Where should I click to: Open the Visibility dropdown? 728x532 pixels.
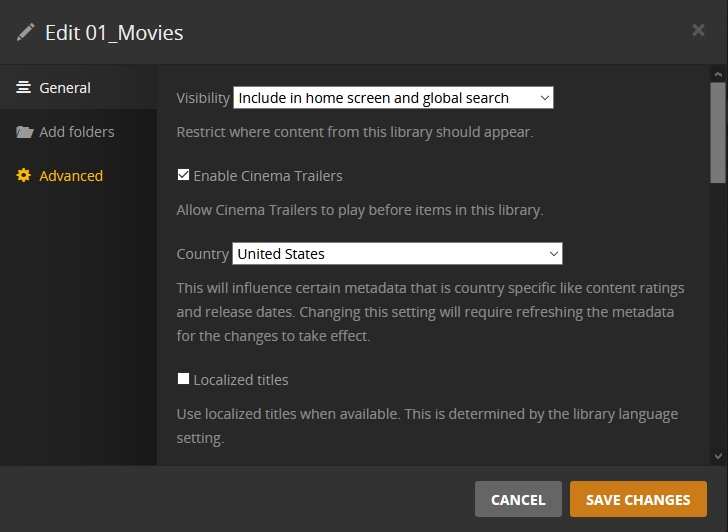[392, 98]
